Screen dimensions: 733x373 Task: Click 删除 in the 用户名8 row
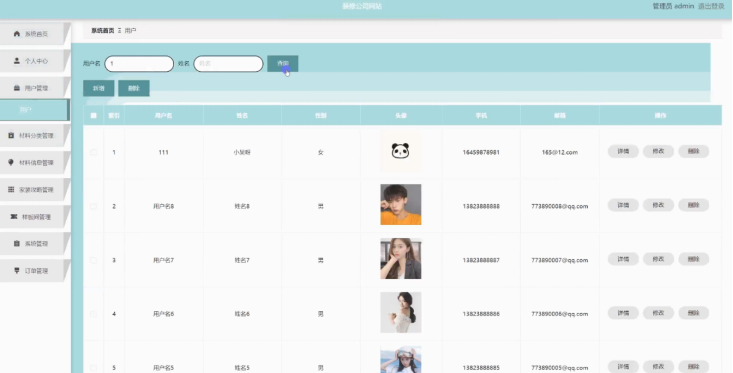(694, 205)
